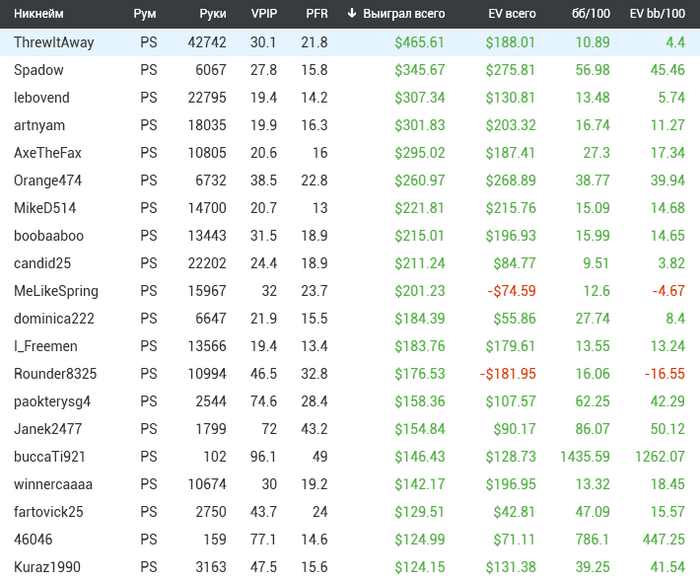Viewport: 700px width, 579px height.
Task: Click EV value $268.89
Action: (511, 181)
